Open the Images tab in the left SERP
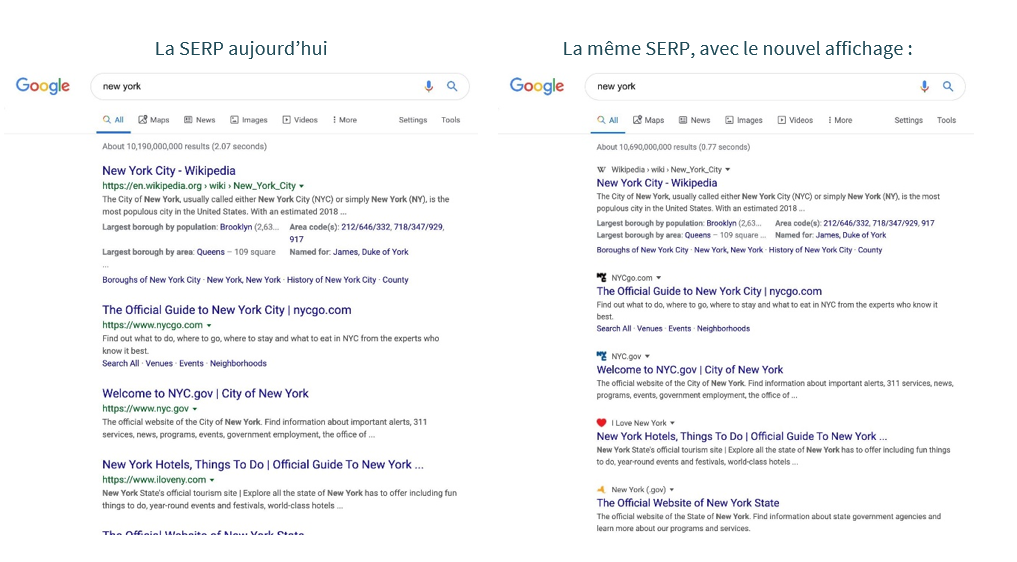Viewport: 1017px width, 562px height. [x=248, y=120]
